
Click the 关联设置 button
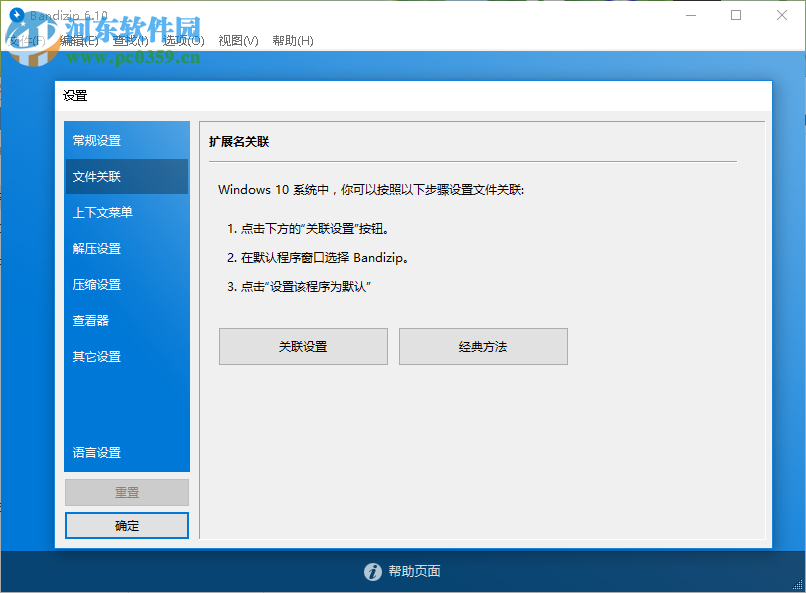pos(303,346)
